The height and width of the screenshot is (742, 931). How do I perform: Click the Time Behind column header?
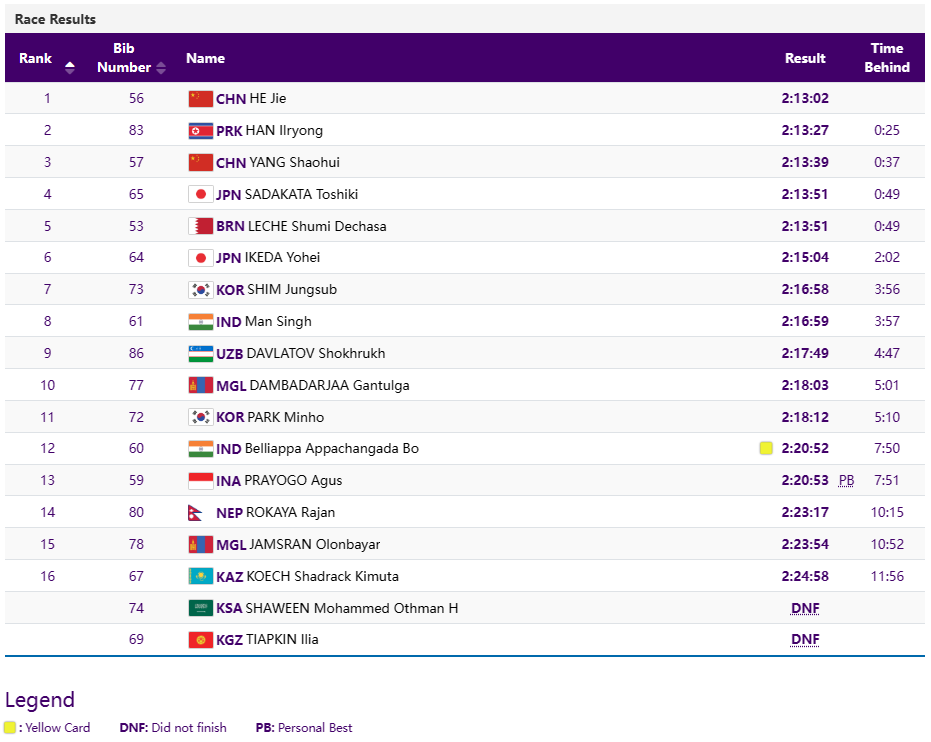tap(887, 58)
